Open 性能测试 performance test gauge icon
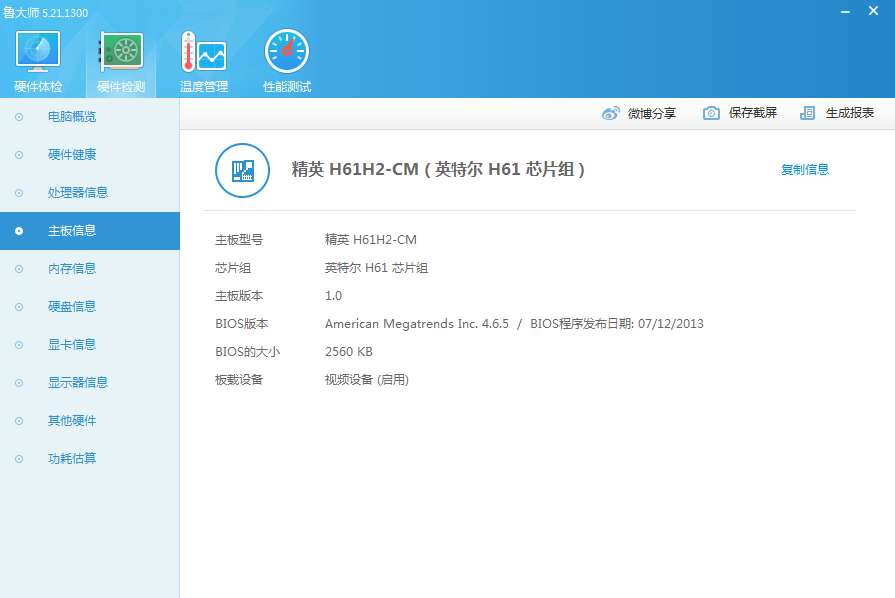 pos(287,51)
